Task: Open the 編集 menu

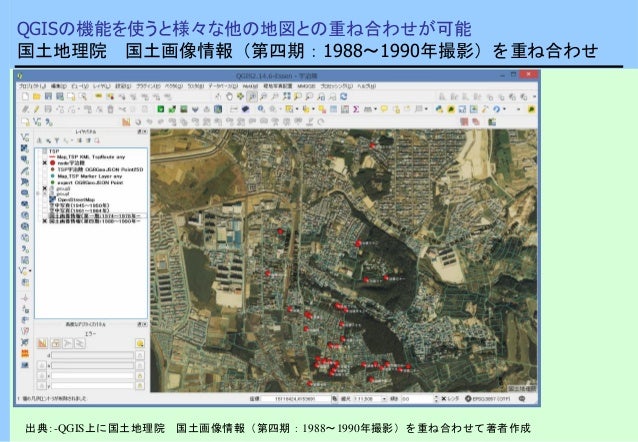Action: pyautogui.click(x=59, y=86)
